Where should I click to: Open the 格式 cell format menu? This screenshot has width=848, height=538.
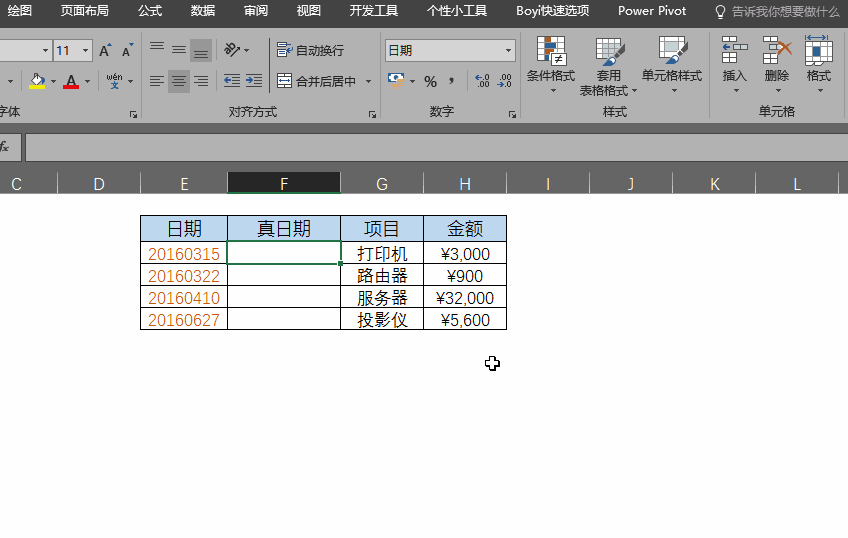pos(818,65)
